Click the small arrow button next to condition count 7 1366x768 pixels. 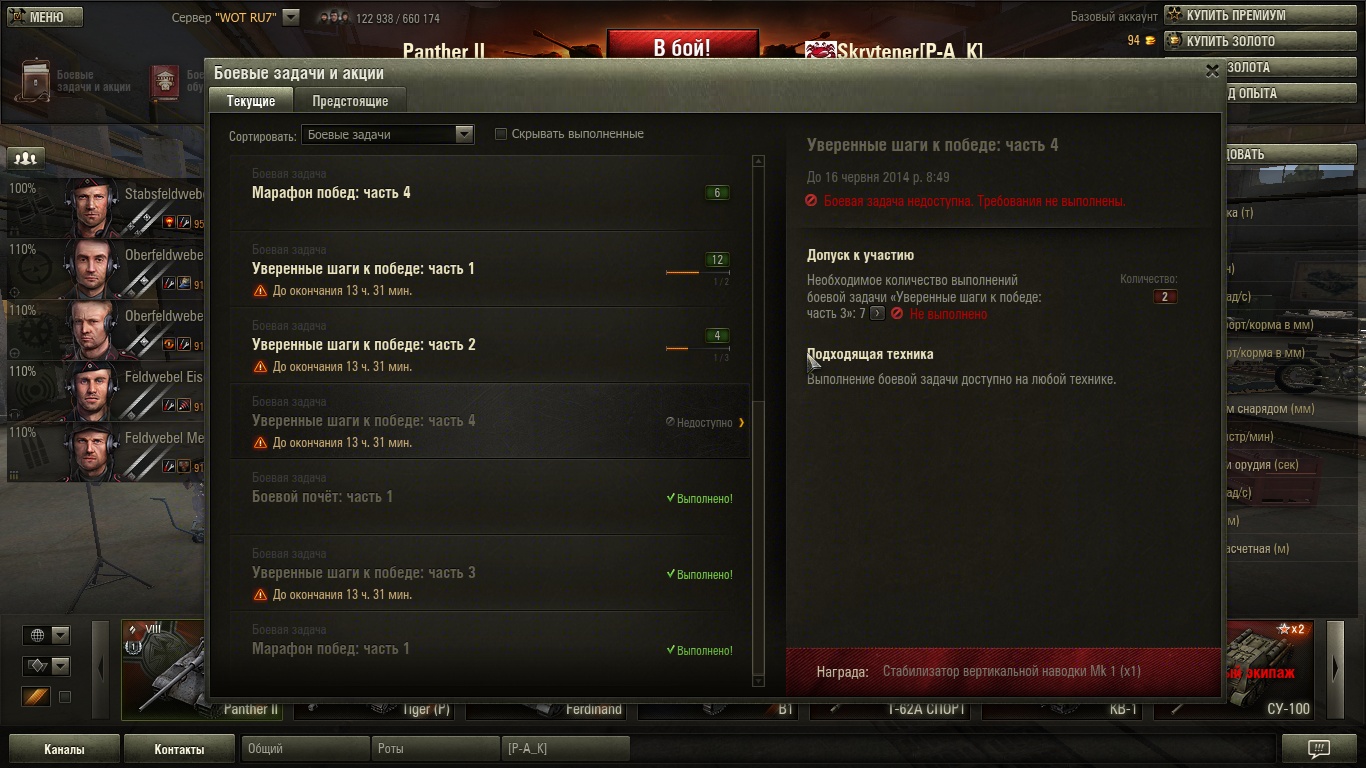877,314
